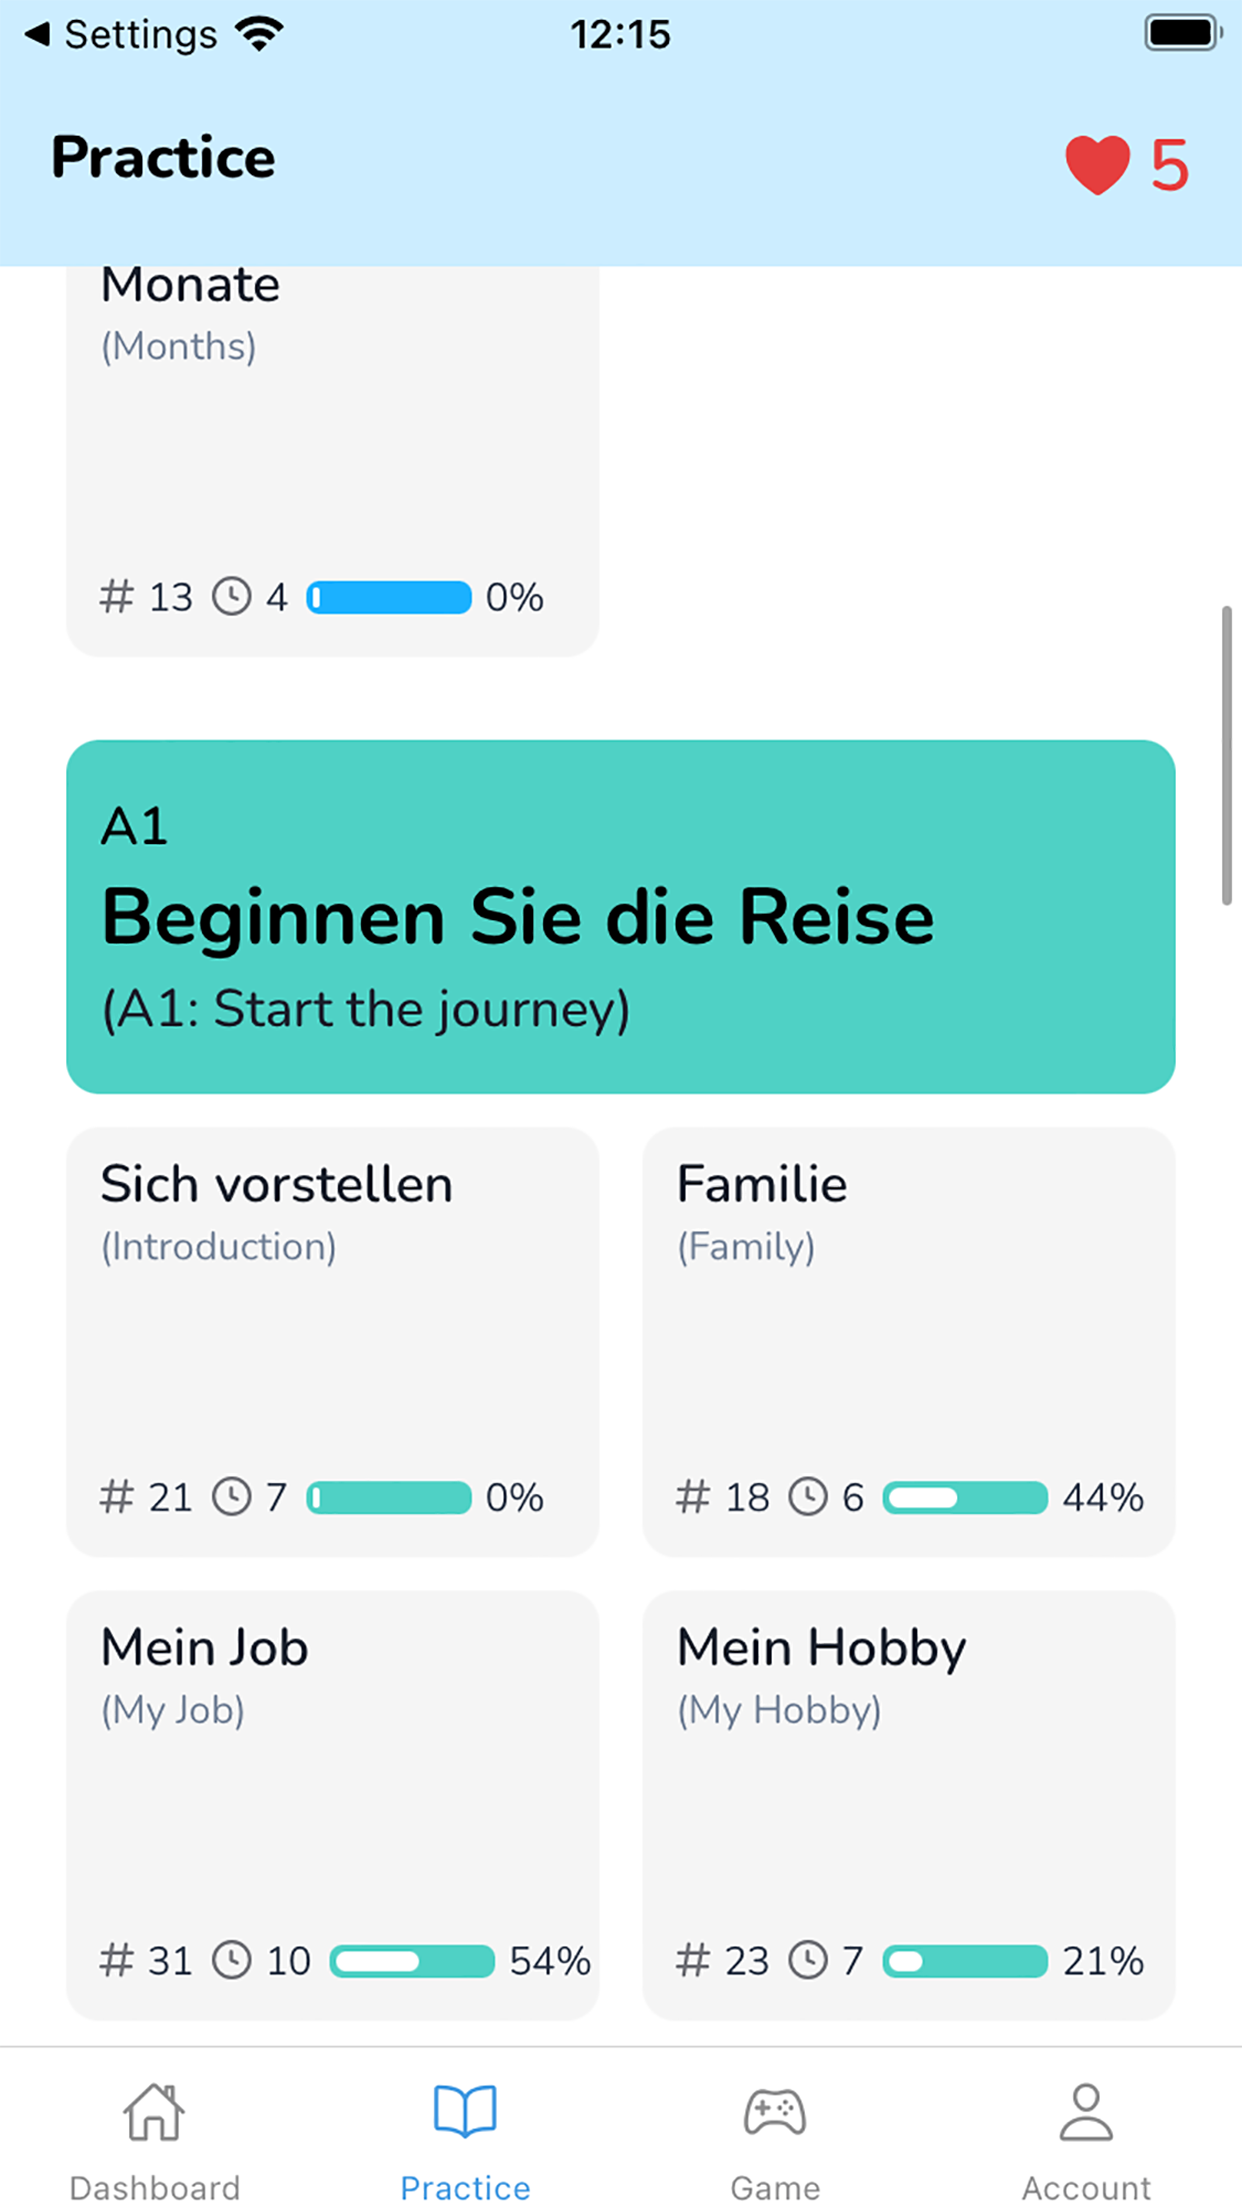Switch to the Game tab label

tap(775, 2187)
